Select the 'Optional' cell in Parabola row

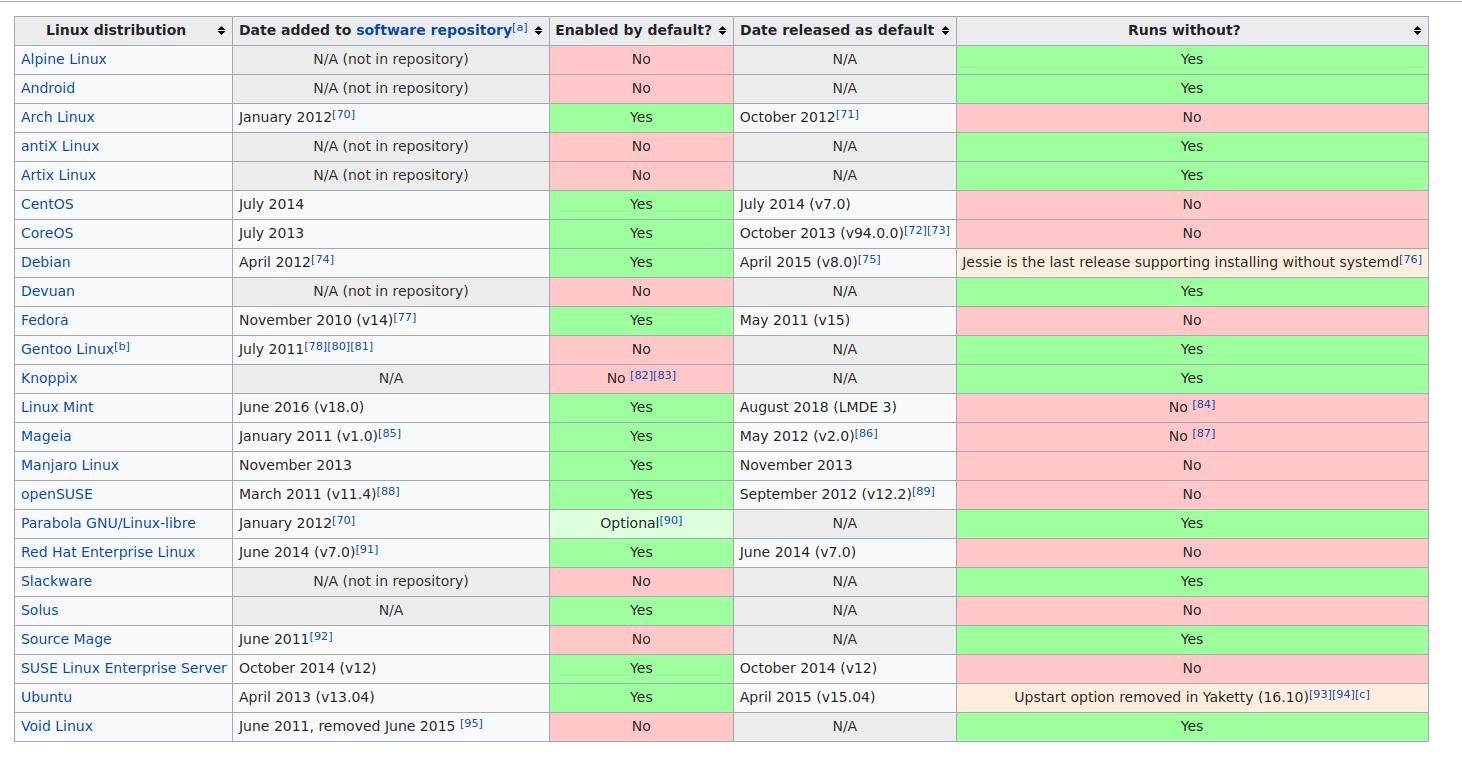pos(641,523)
